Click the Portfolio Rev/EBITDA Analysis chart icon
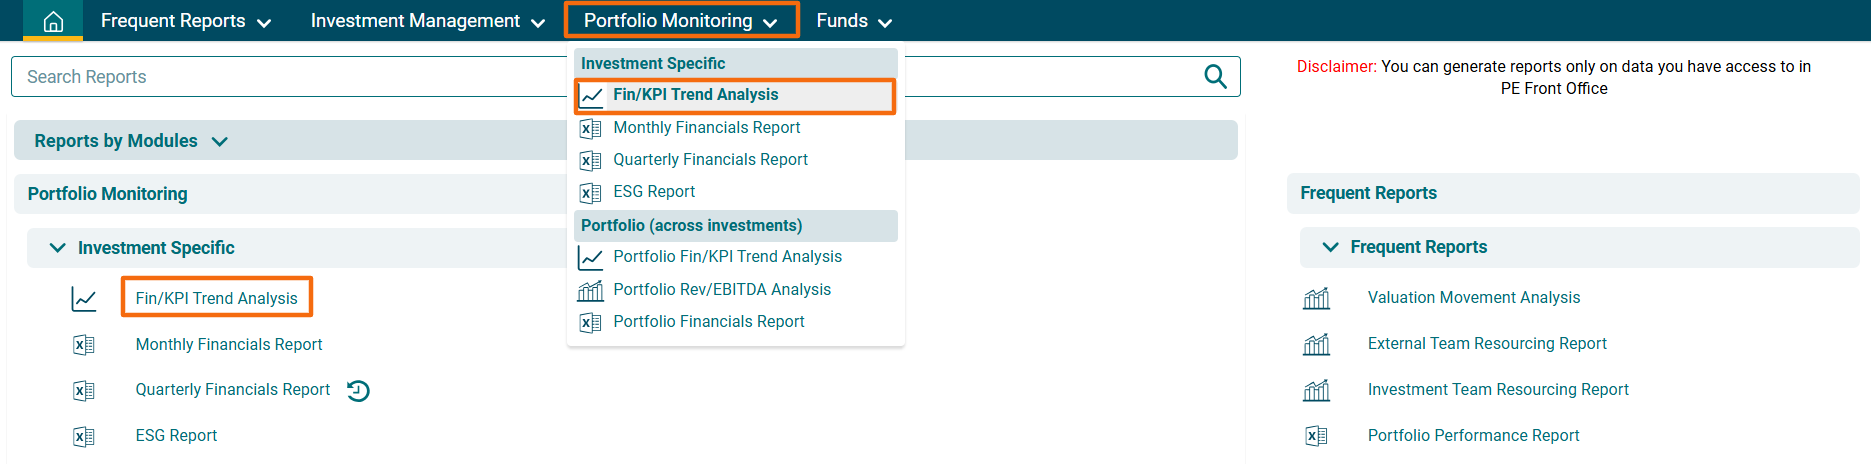 [591, 290]
